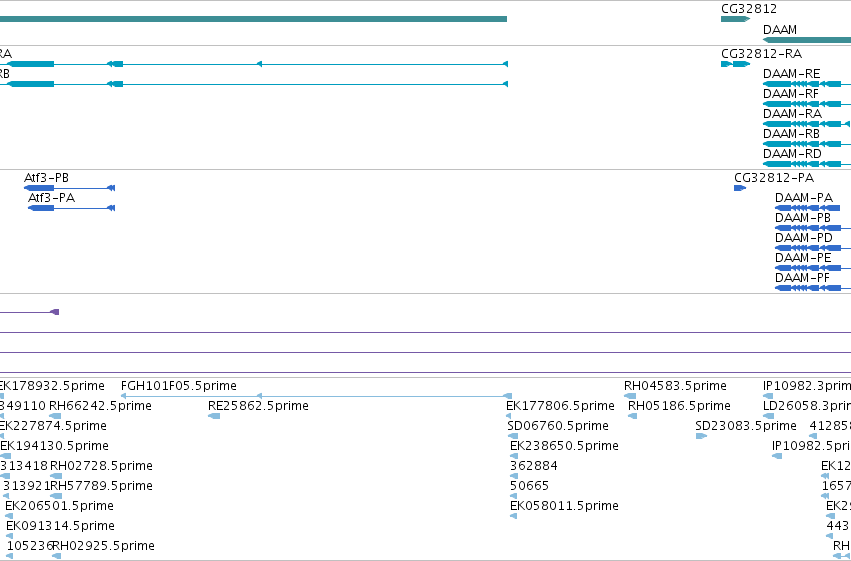Select the SD23083.5prime EST arrow
Viewport: 851px width, 561px height.
click(701, 436)
